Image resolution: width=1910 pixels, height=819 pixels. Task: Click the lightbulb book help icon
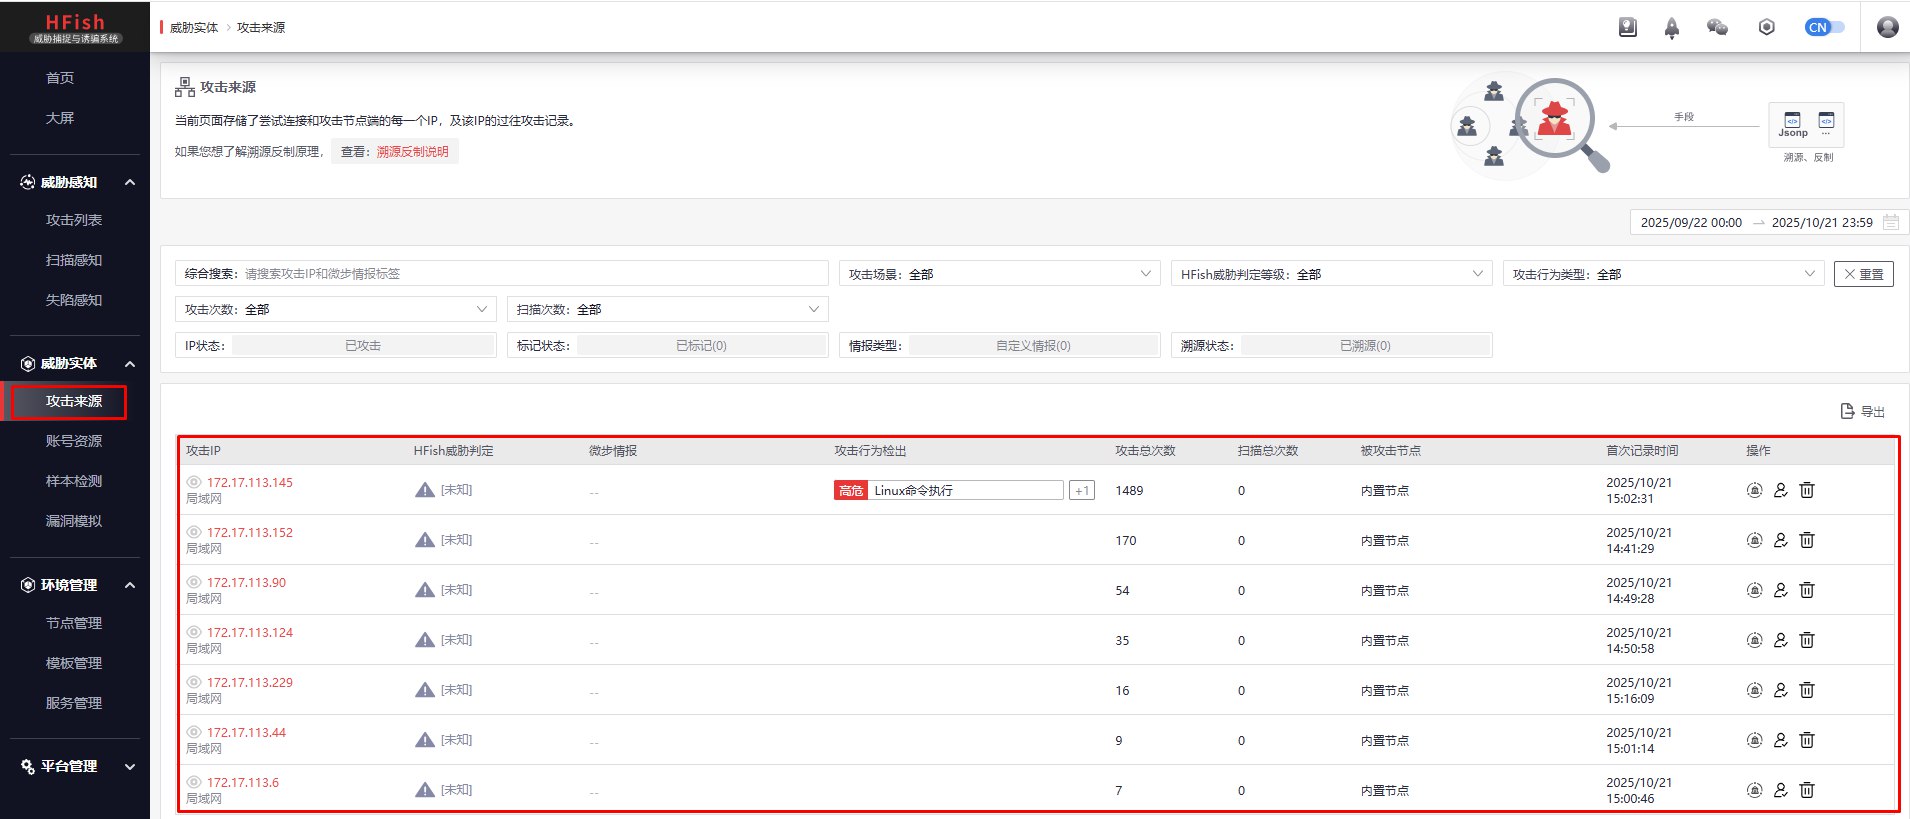[x=1628, y=28]
